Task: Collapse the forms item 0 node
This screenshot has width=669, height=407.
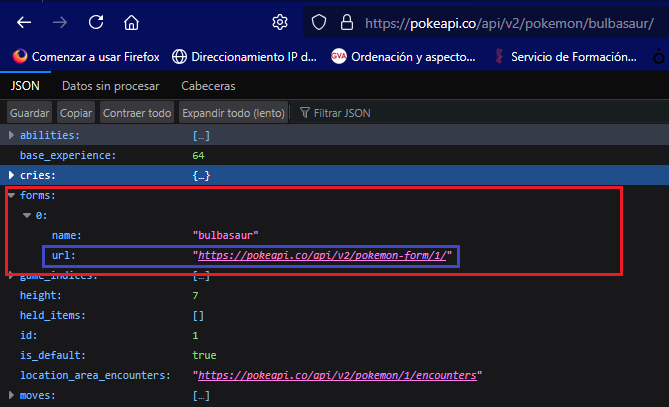Action: click(x=27, y=215)
